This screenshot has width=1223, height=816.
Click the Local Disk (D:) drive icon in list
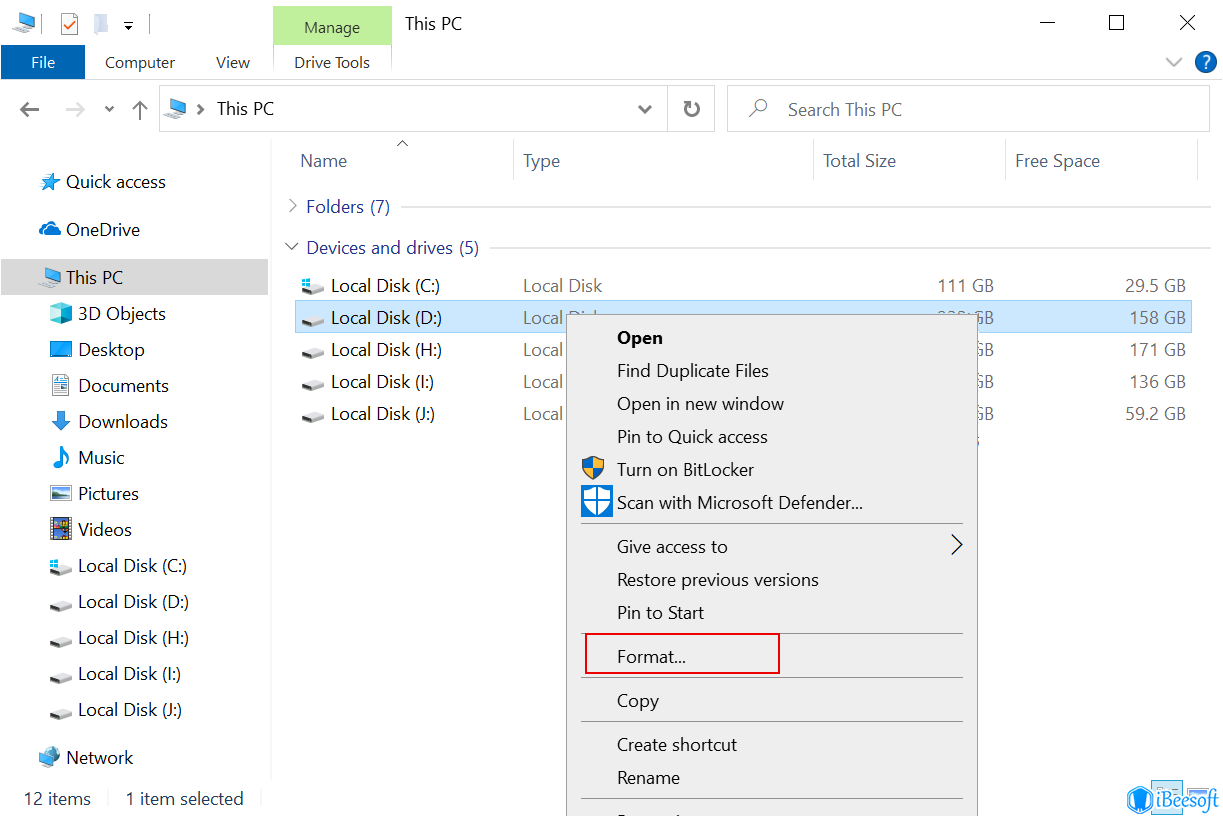click(x=313, y=319)
